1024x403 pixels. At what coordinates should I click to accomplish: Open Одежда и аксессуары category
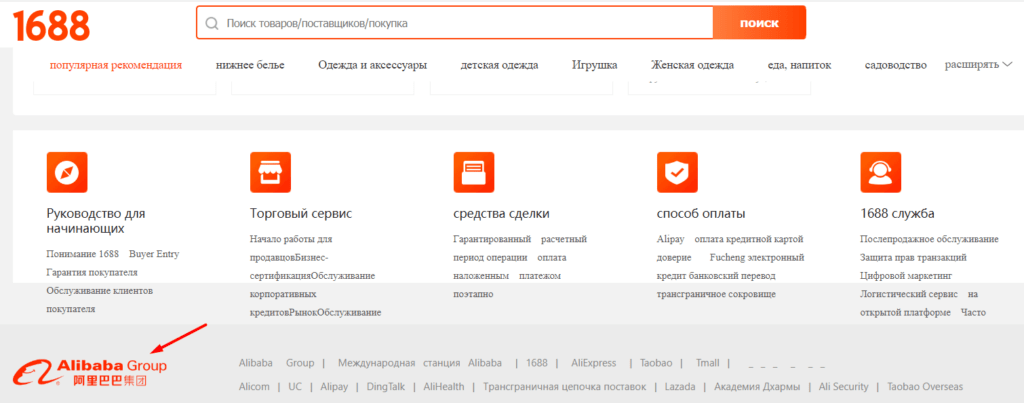pos(373,65)
